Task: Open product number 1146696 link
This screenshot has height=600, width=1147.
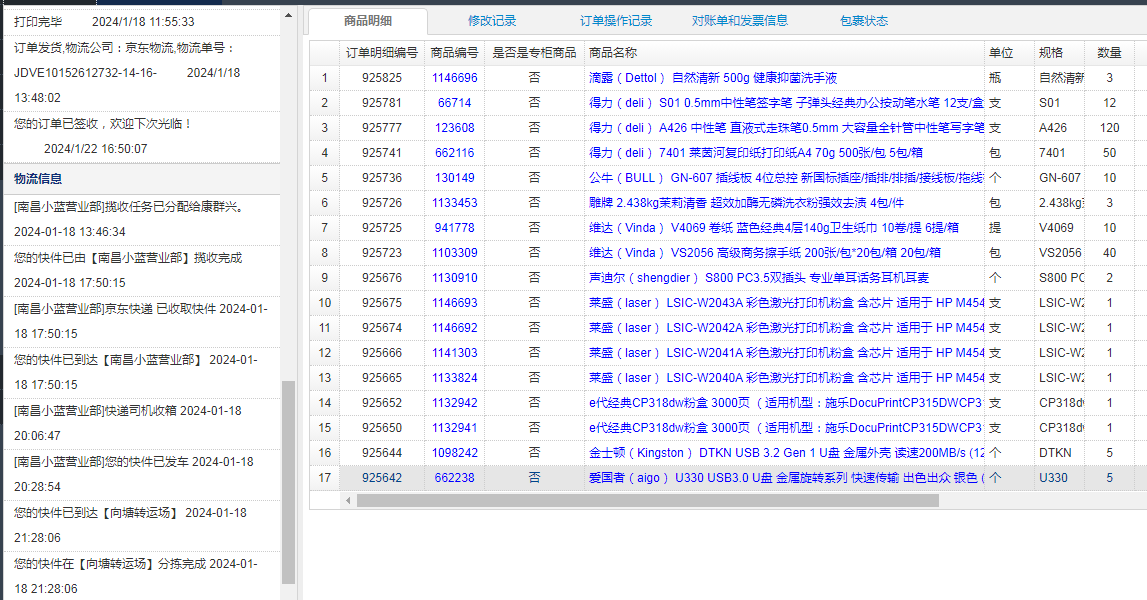Action: [x=454, y=78]
